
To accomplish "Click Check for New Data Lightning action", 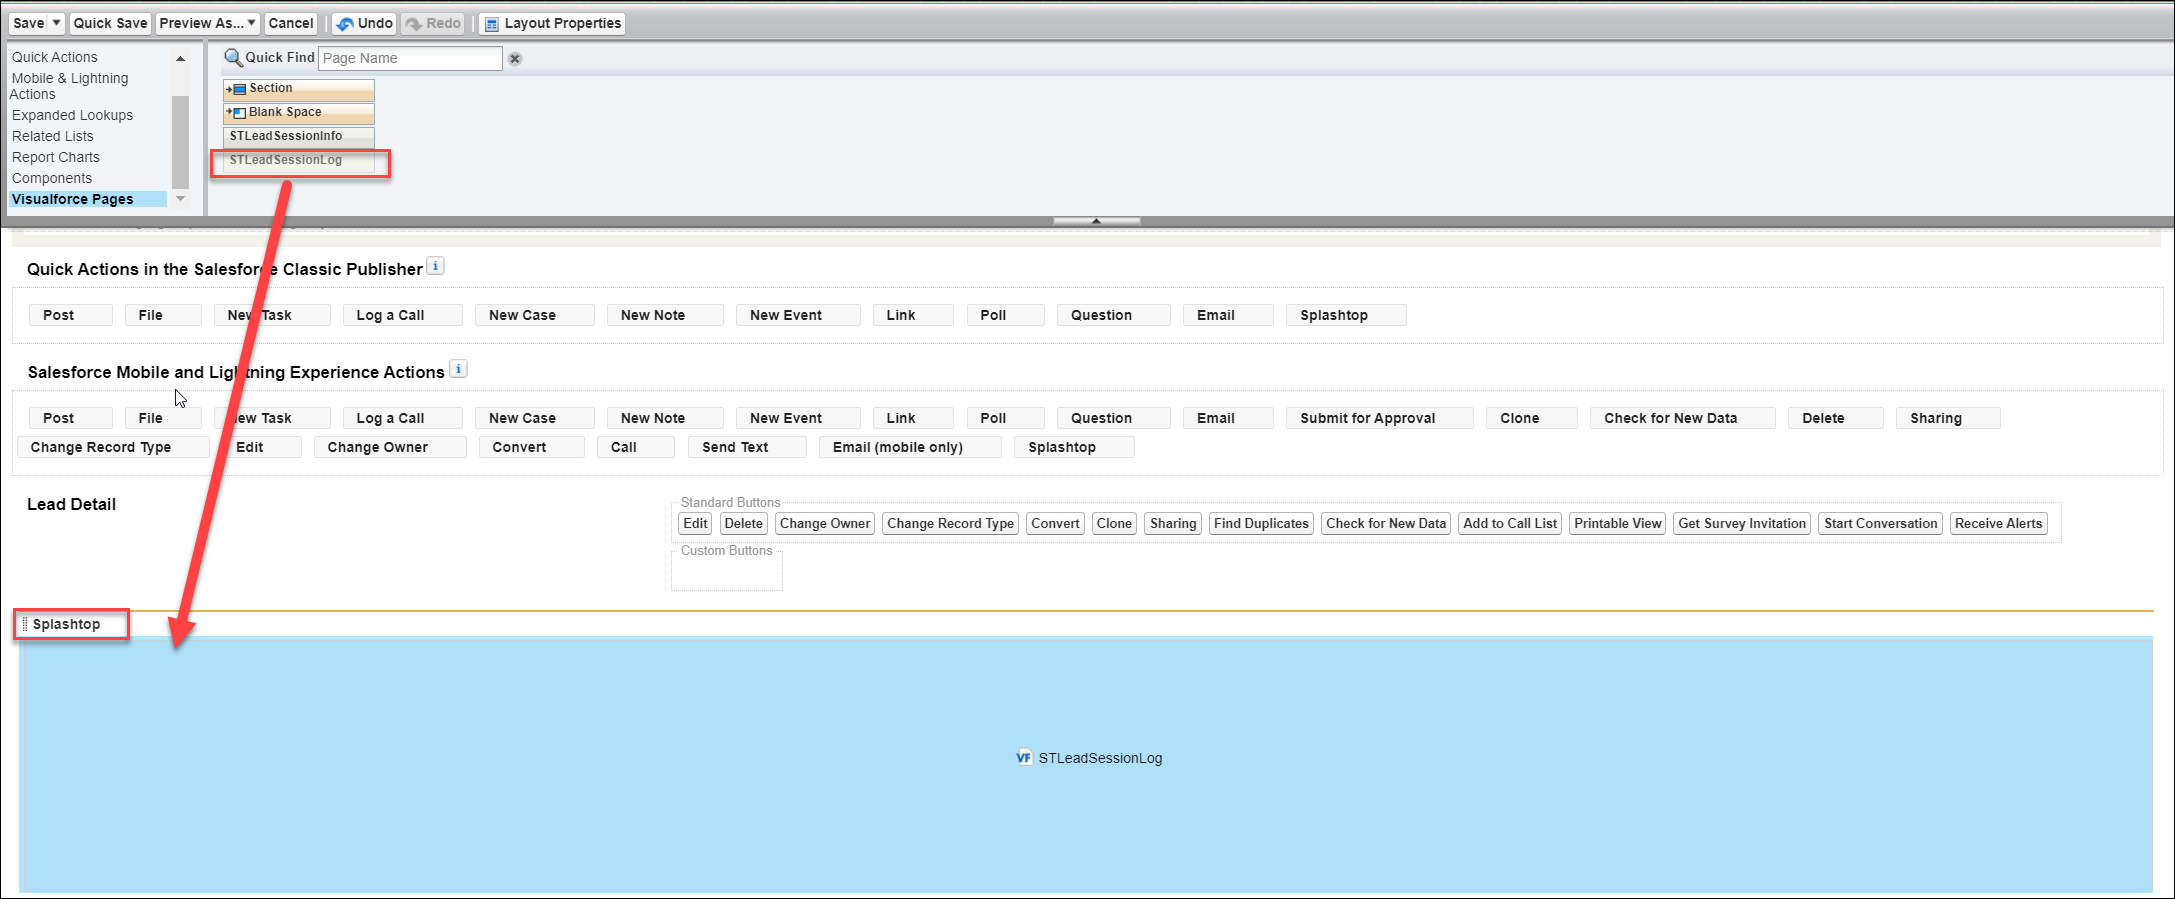I will [x=1682, y=418].
